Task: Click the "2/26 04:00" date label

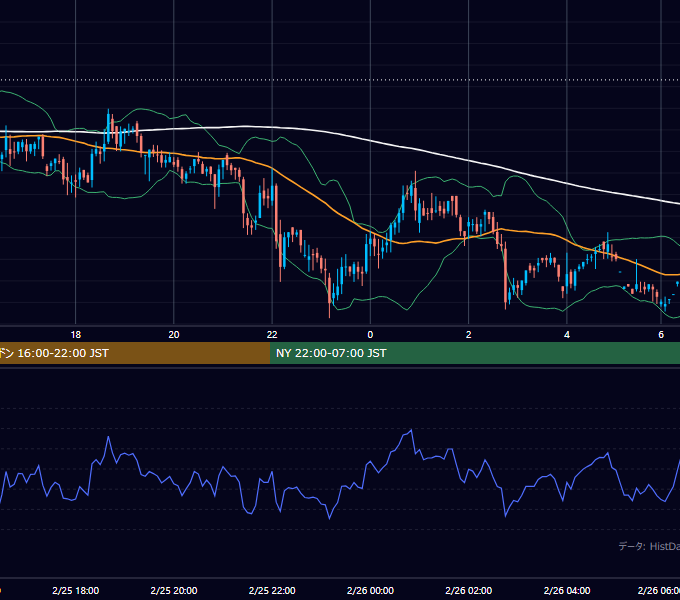Action: point(567,590)
